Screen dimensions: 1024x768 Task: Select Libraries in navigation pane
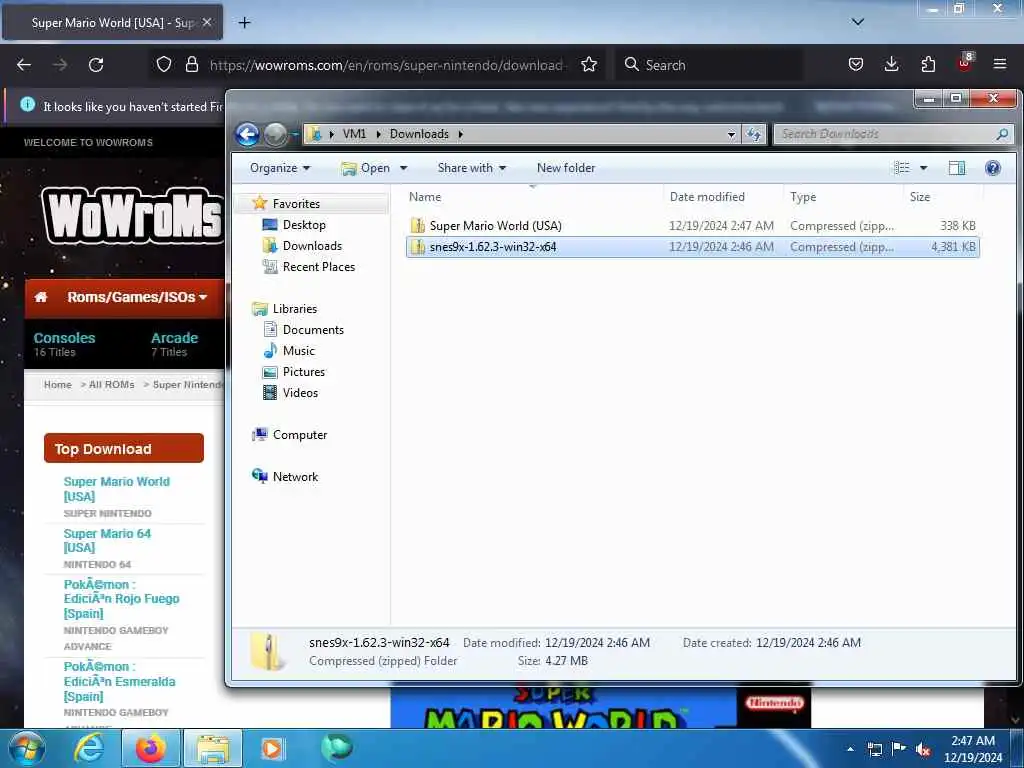(x=294, y=309)
